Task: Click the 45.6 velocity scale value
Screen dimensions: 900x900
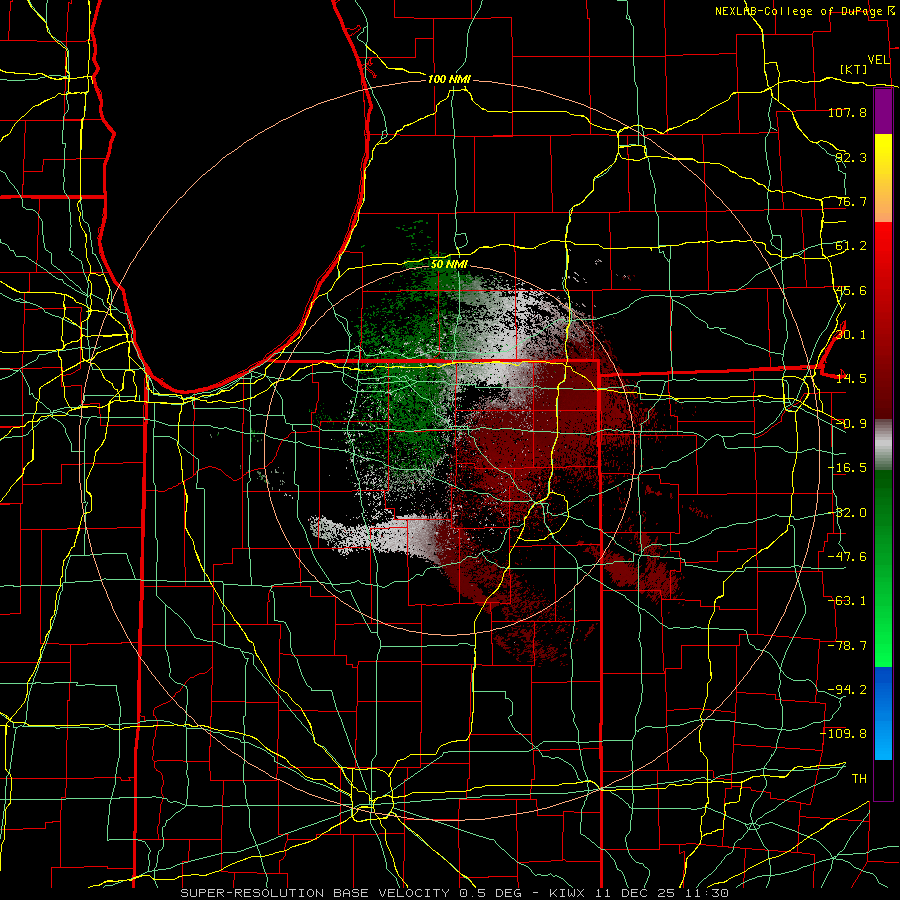Action: [x=851, y=290]
